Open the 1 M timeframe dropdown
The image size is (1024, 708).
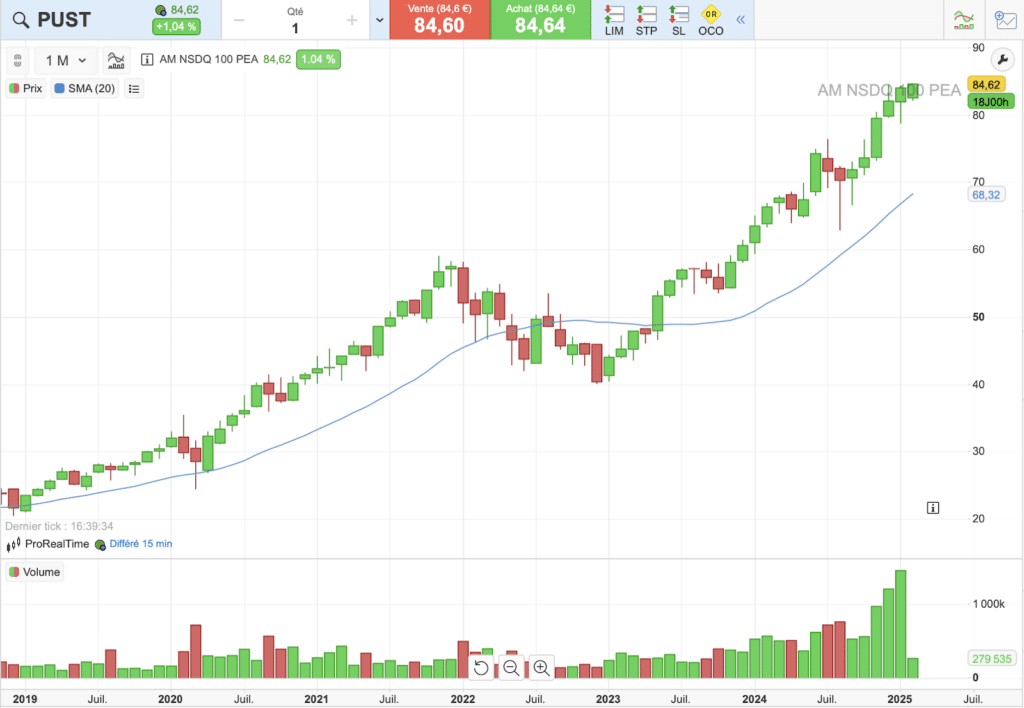click(x=65, y=60)
